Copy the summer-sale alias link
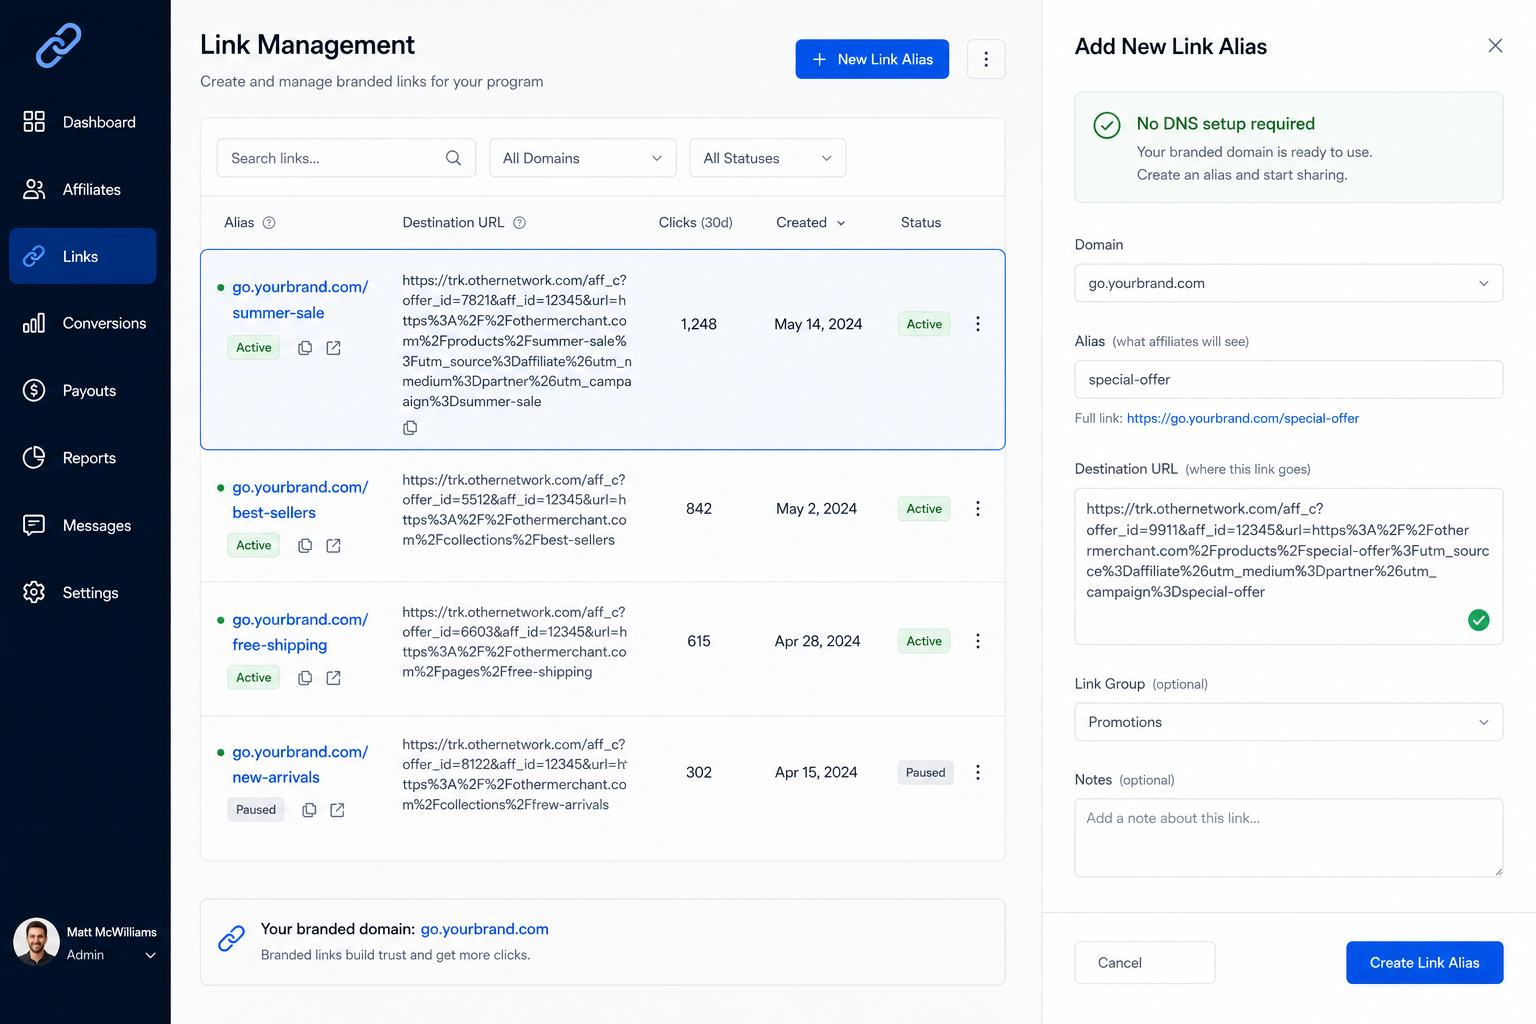 (x=305, y=348)
